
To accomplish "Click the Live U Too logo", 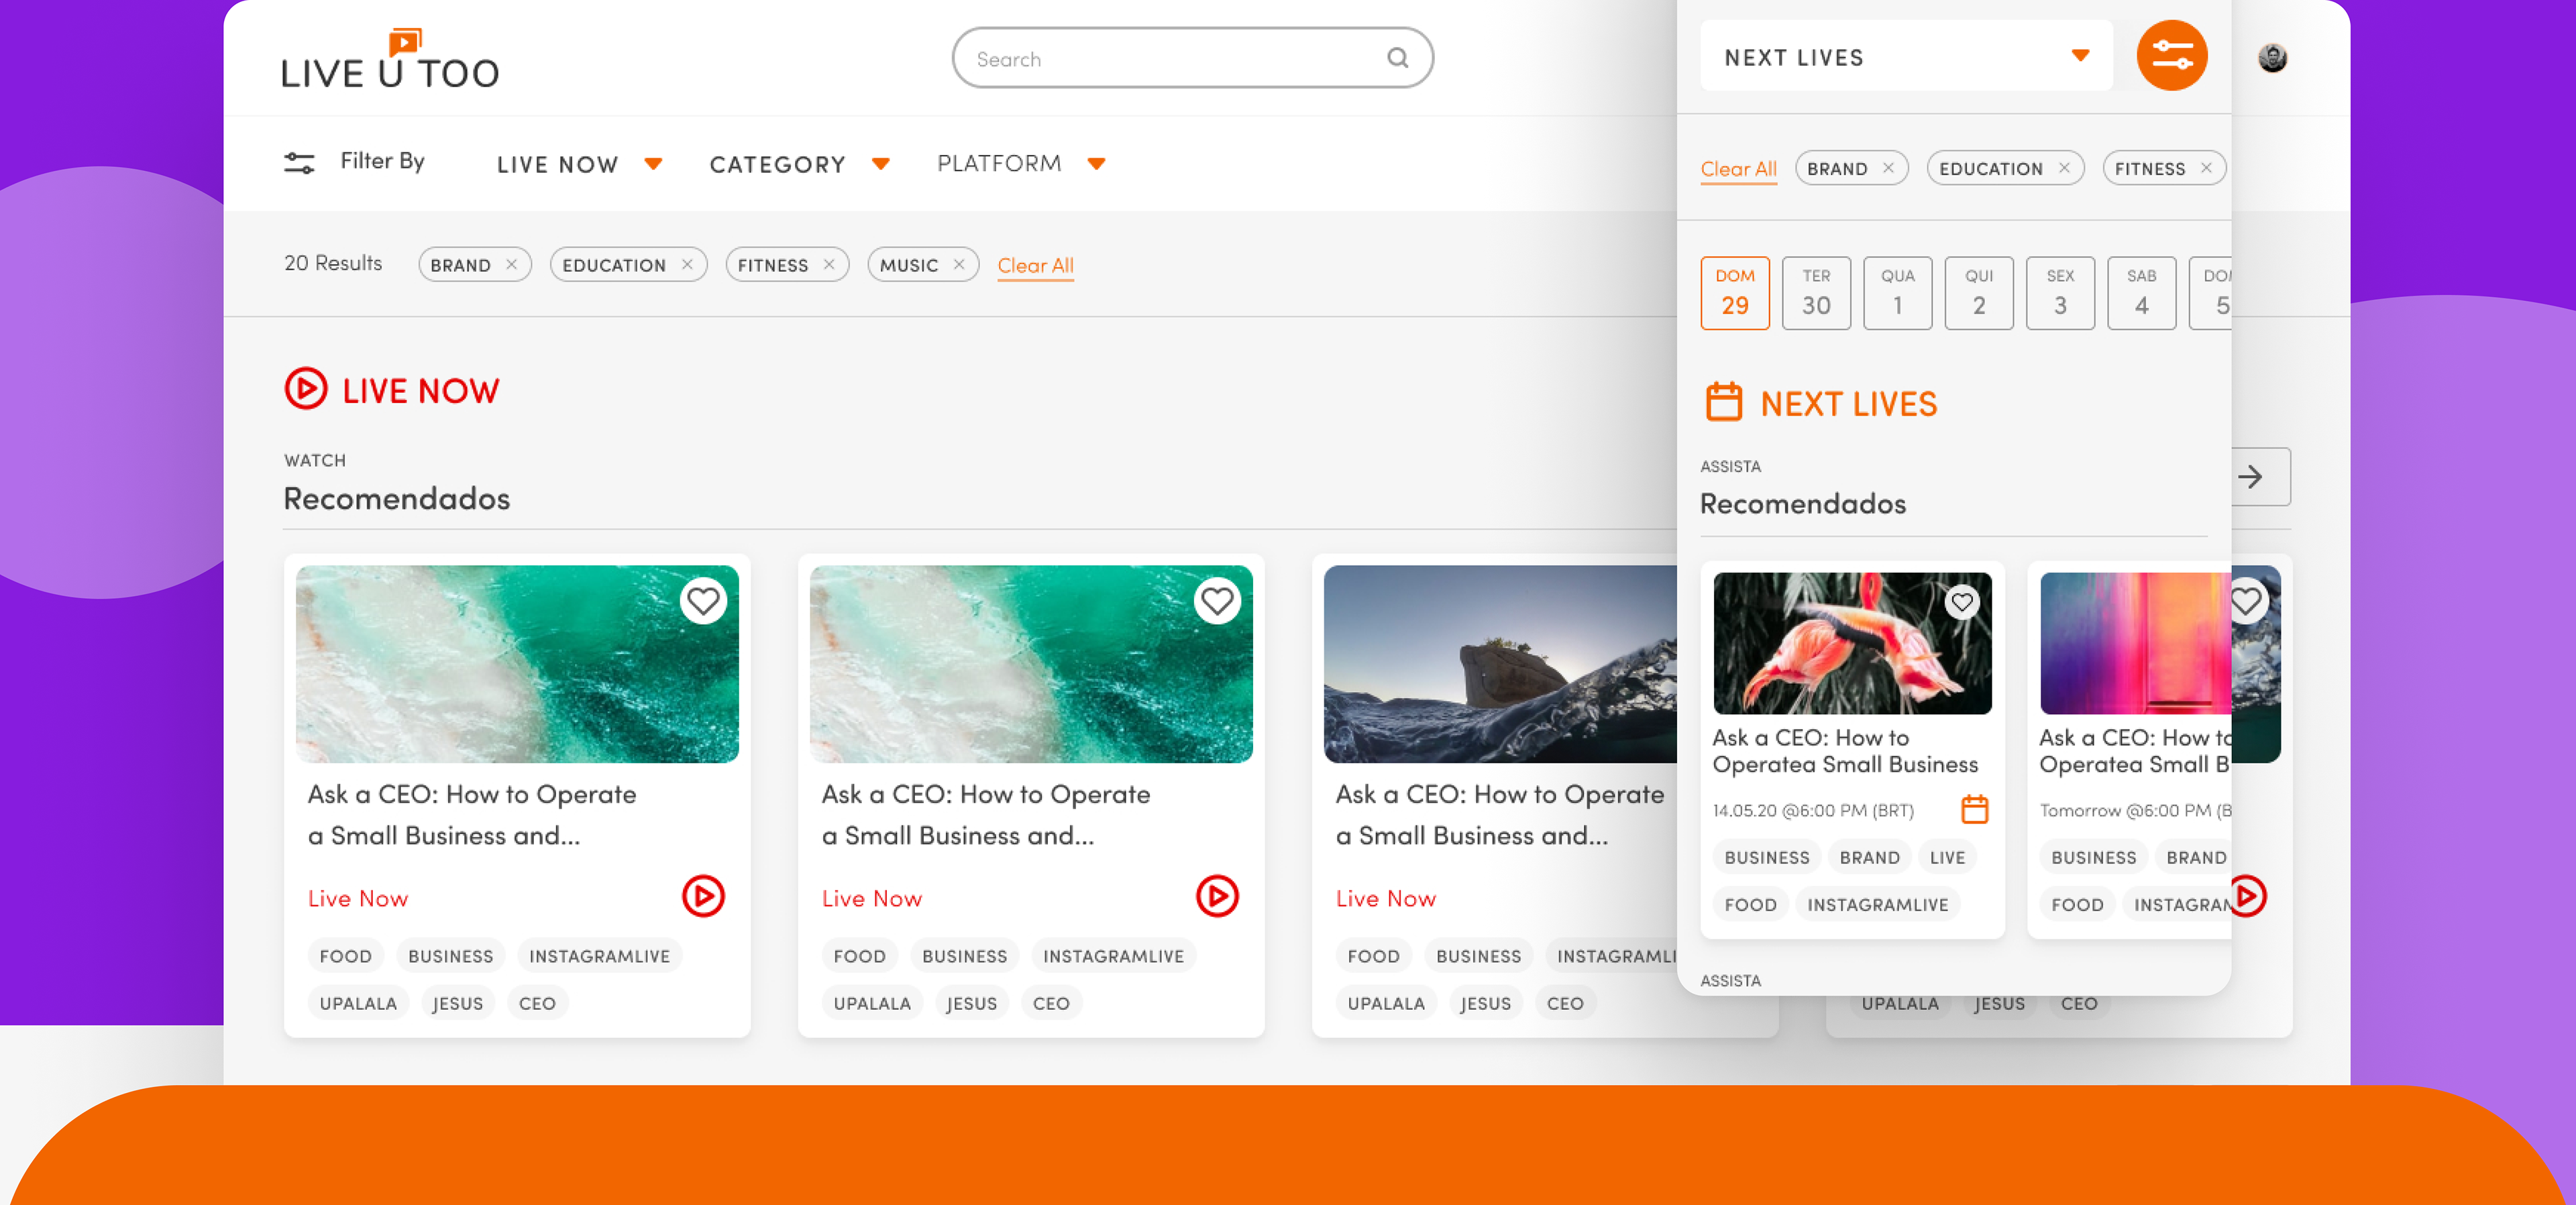I will point(390,59).
